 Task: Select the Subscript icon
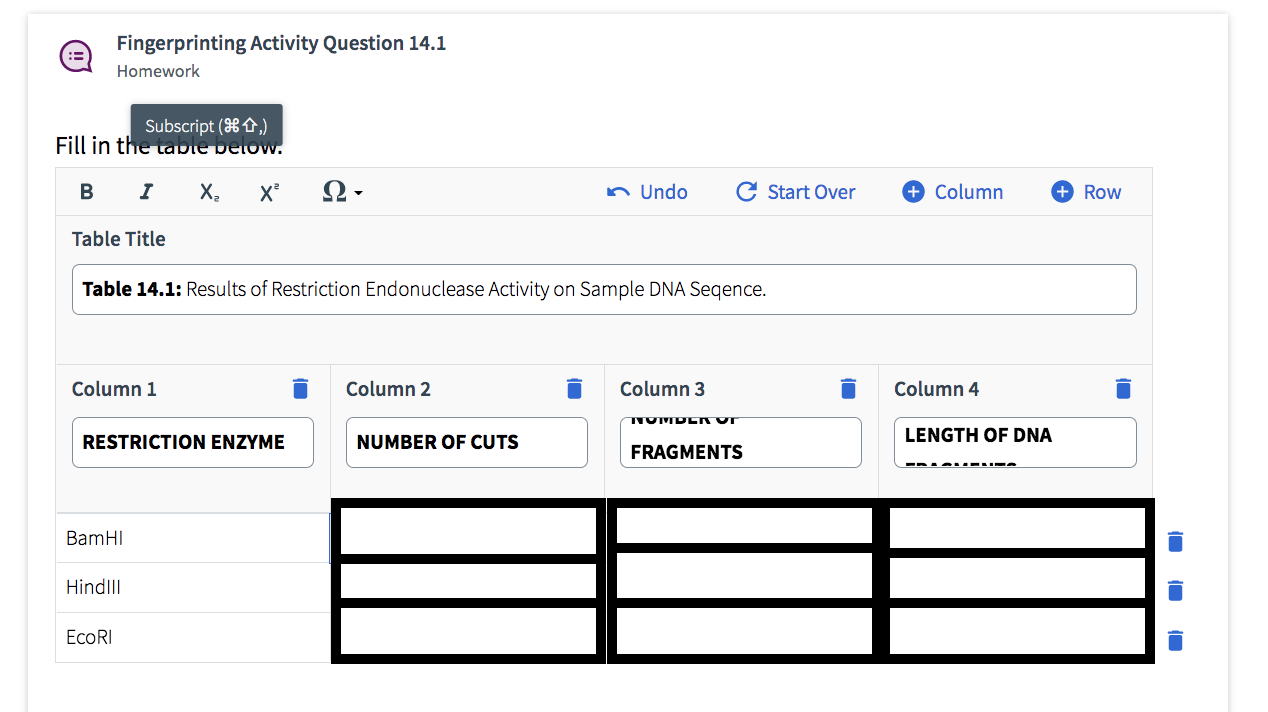(x=207, y=191)
